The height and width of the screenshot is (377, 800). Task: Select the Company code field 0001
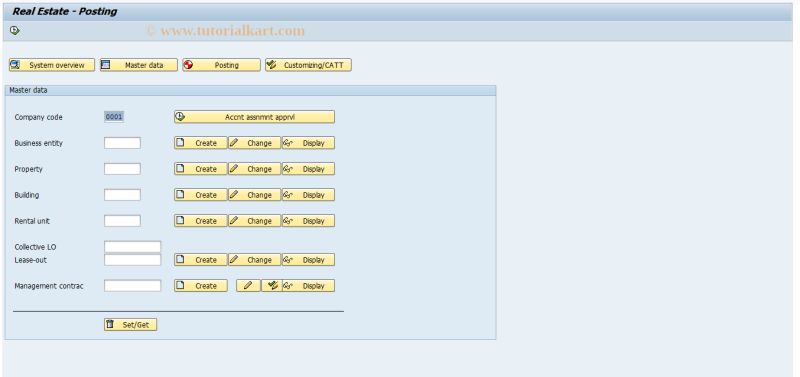[x=114, y=117]
